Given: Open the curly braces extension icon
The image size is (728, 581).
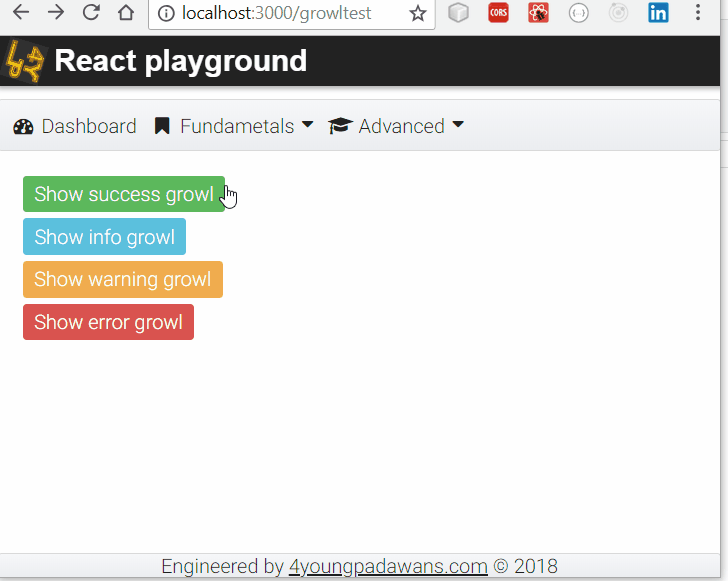Looking at the screenshot, I should (x=578, y=13).
